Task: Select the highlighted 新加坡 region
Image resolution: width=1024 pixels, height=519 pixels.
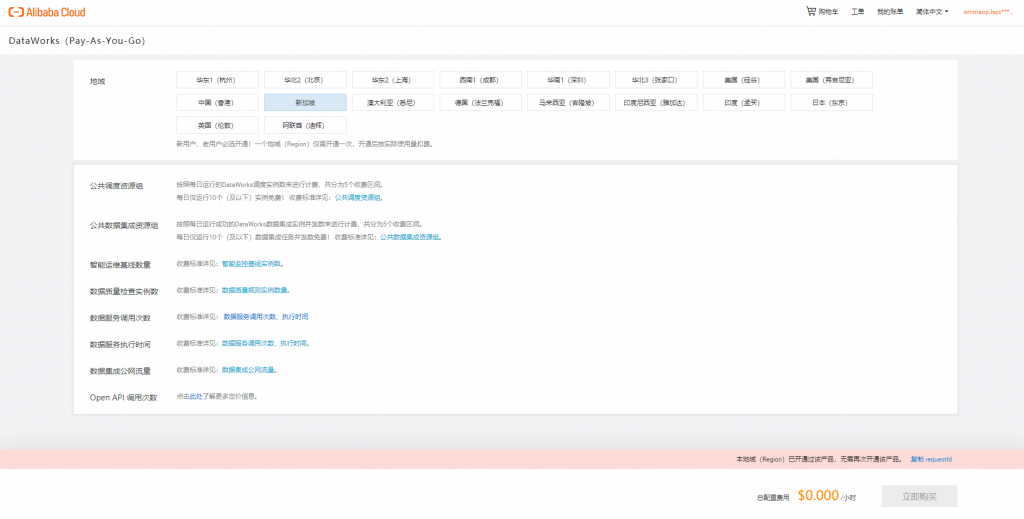Action: point(305,102)
